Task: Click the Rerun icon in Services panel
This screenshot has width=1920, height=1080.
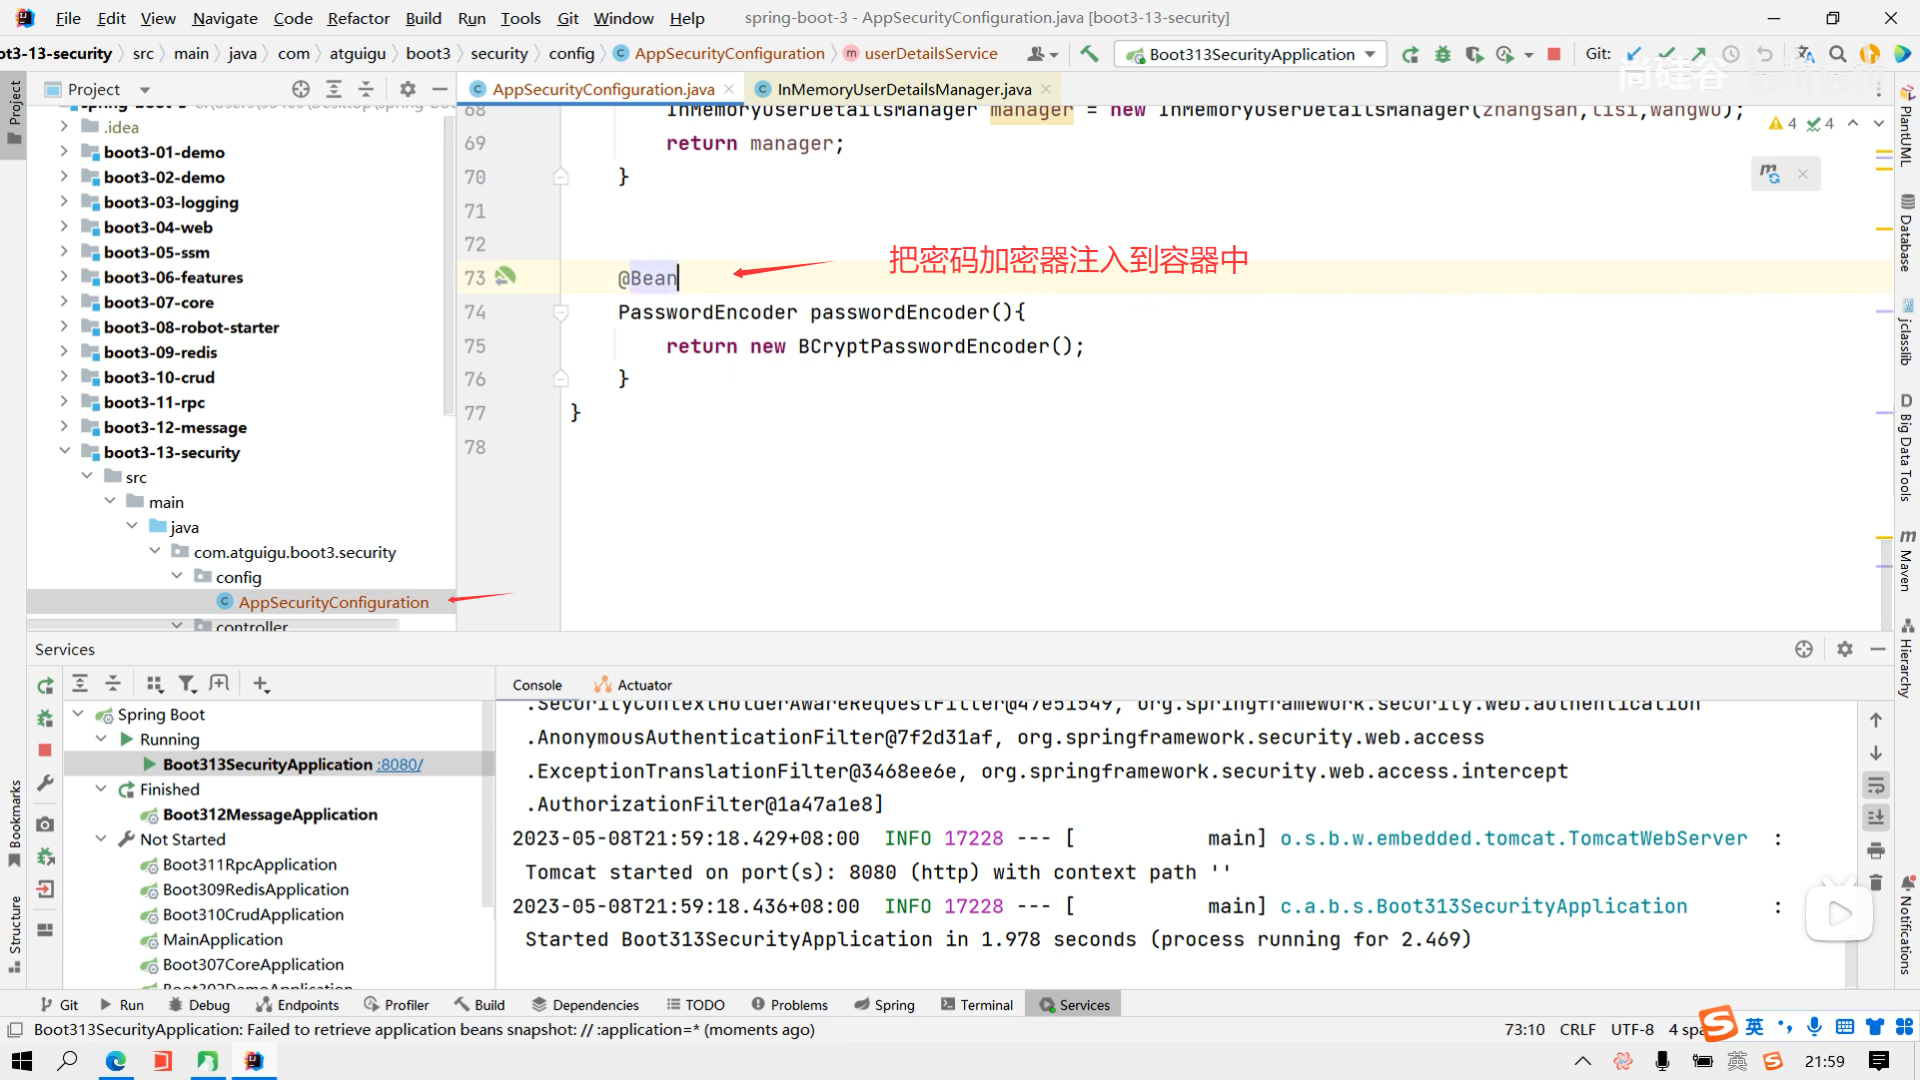Action: pos(45,685)
